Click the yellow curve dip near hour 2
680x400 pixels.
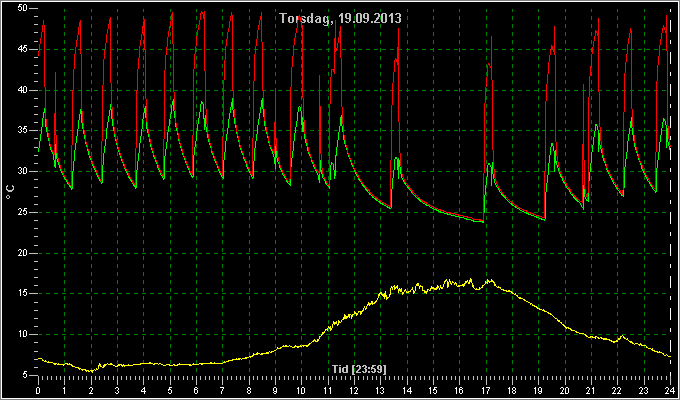coord(91,371)
